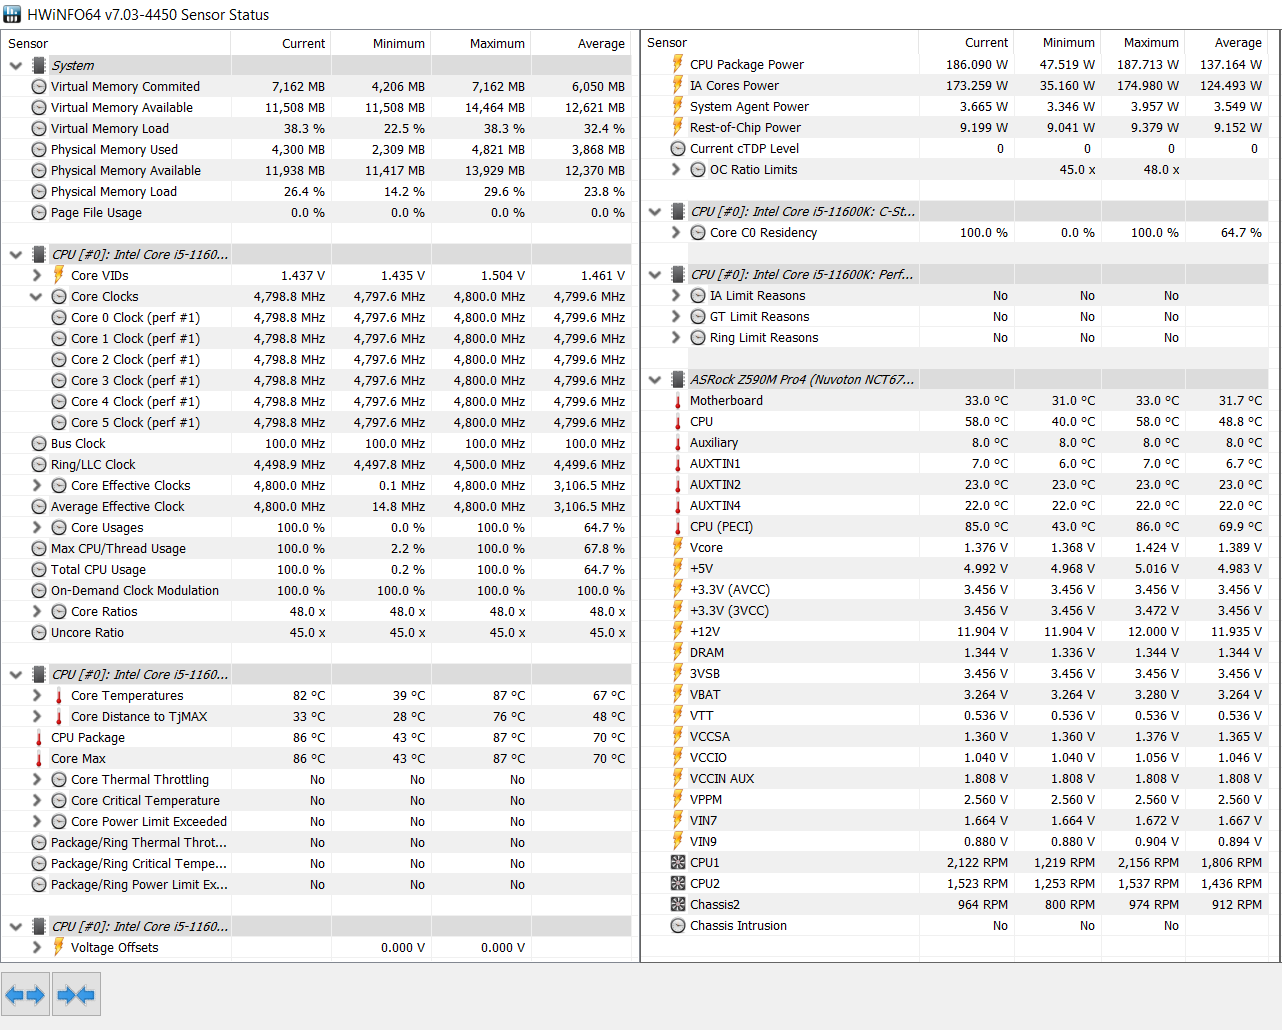Select the Ring/LLC Clock row
This screenshot has height=1030, width=1282.
click(x=316, y=464)
